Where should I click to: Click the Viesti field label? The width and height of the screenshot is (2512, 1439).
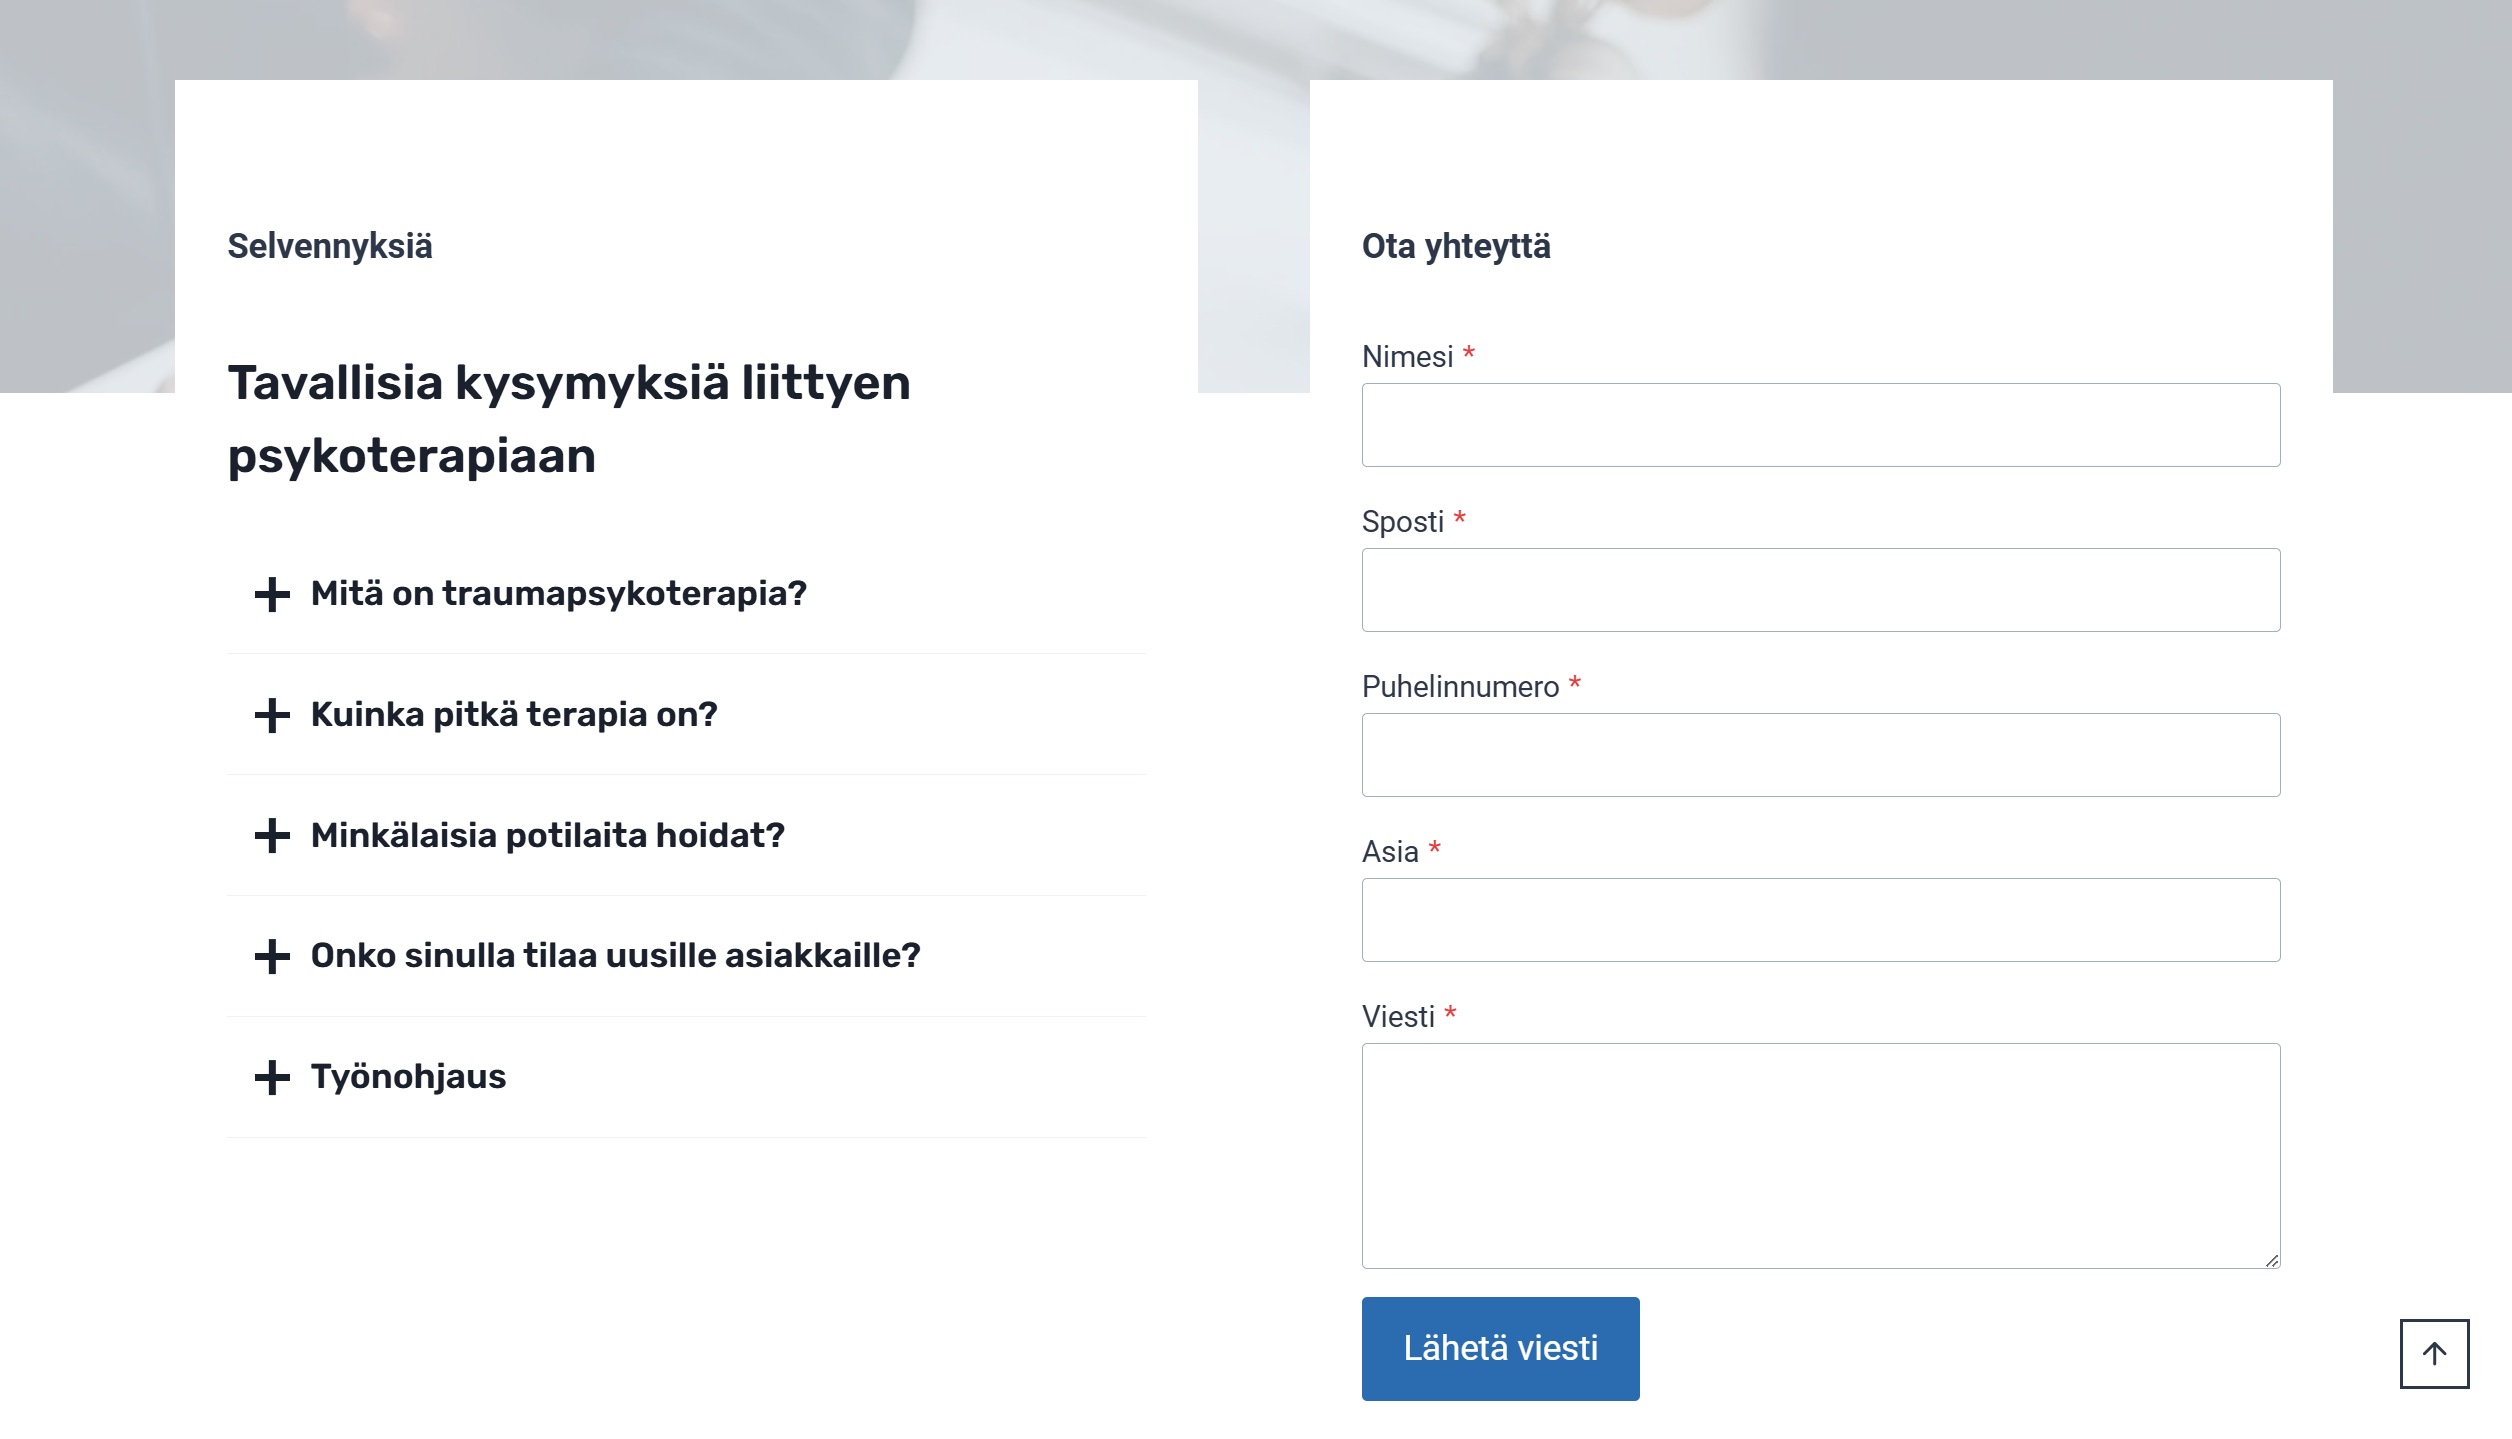coord(1398,1017)
